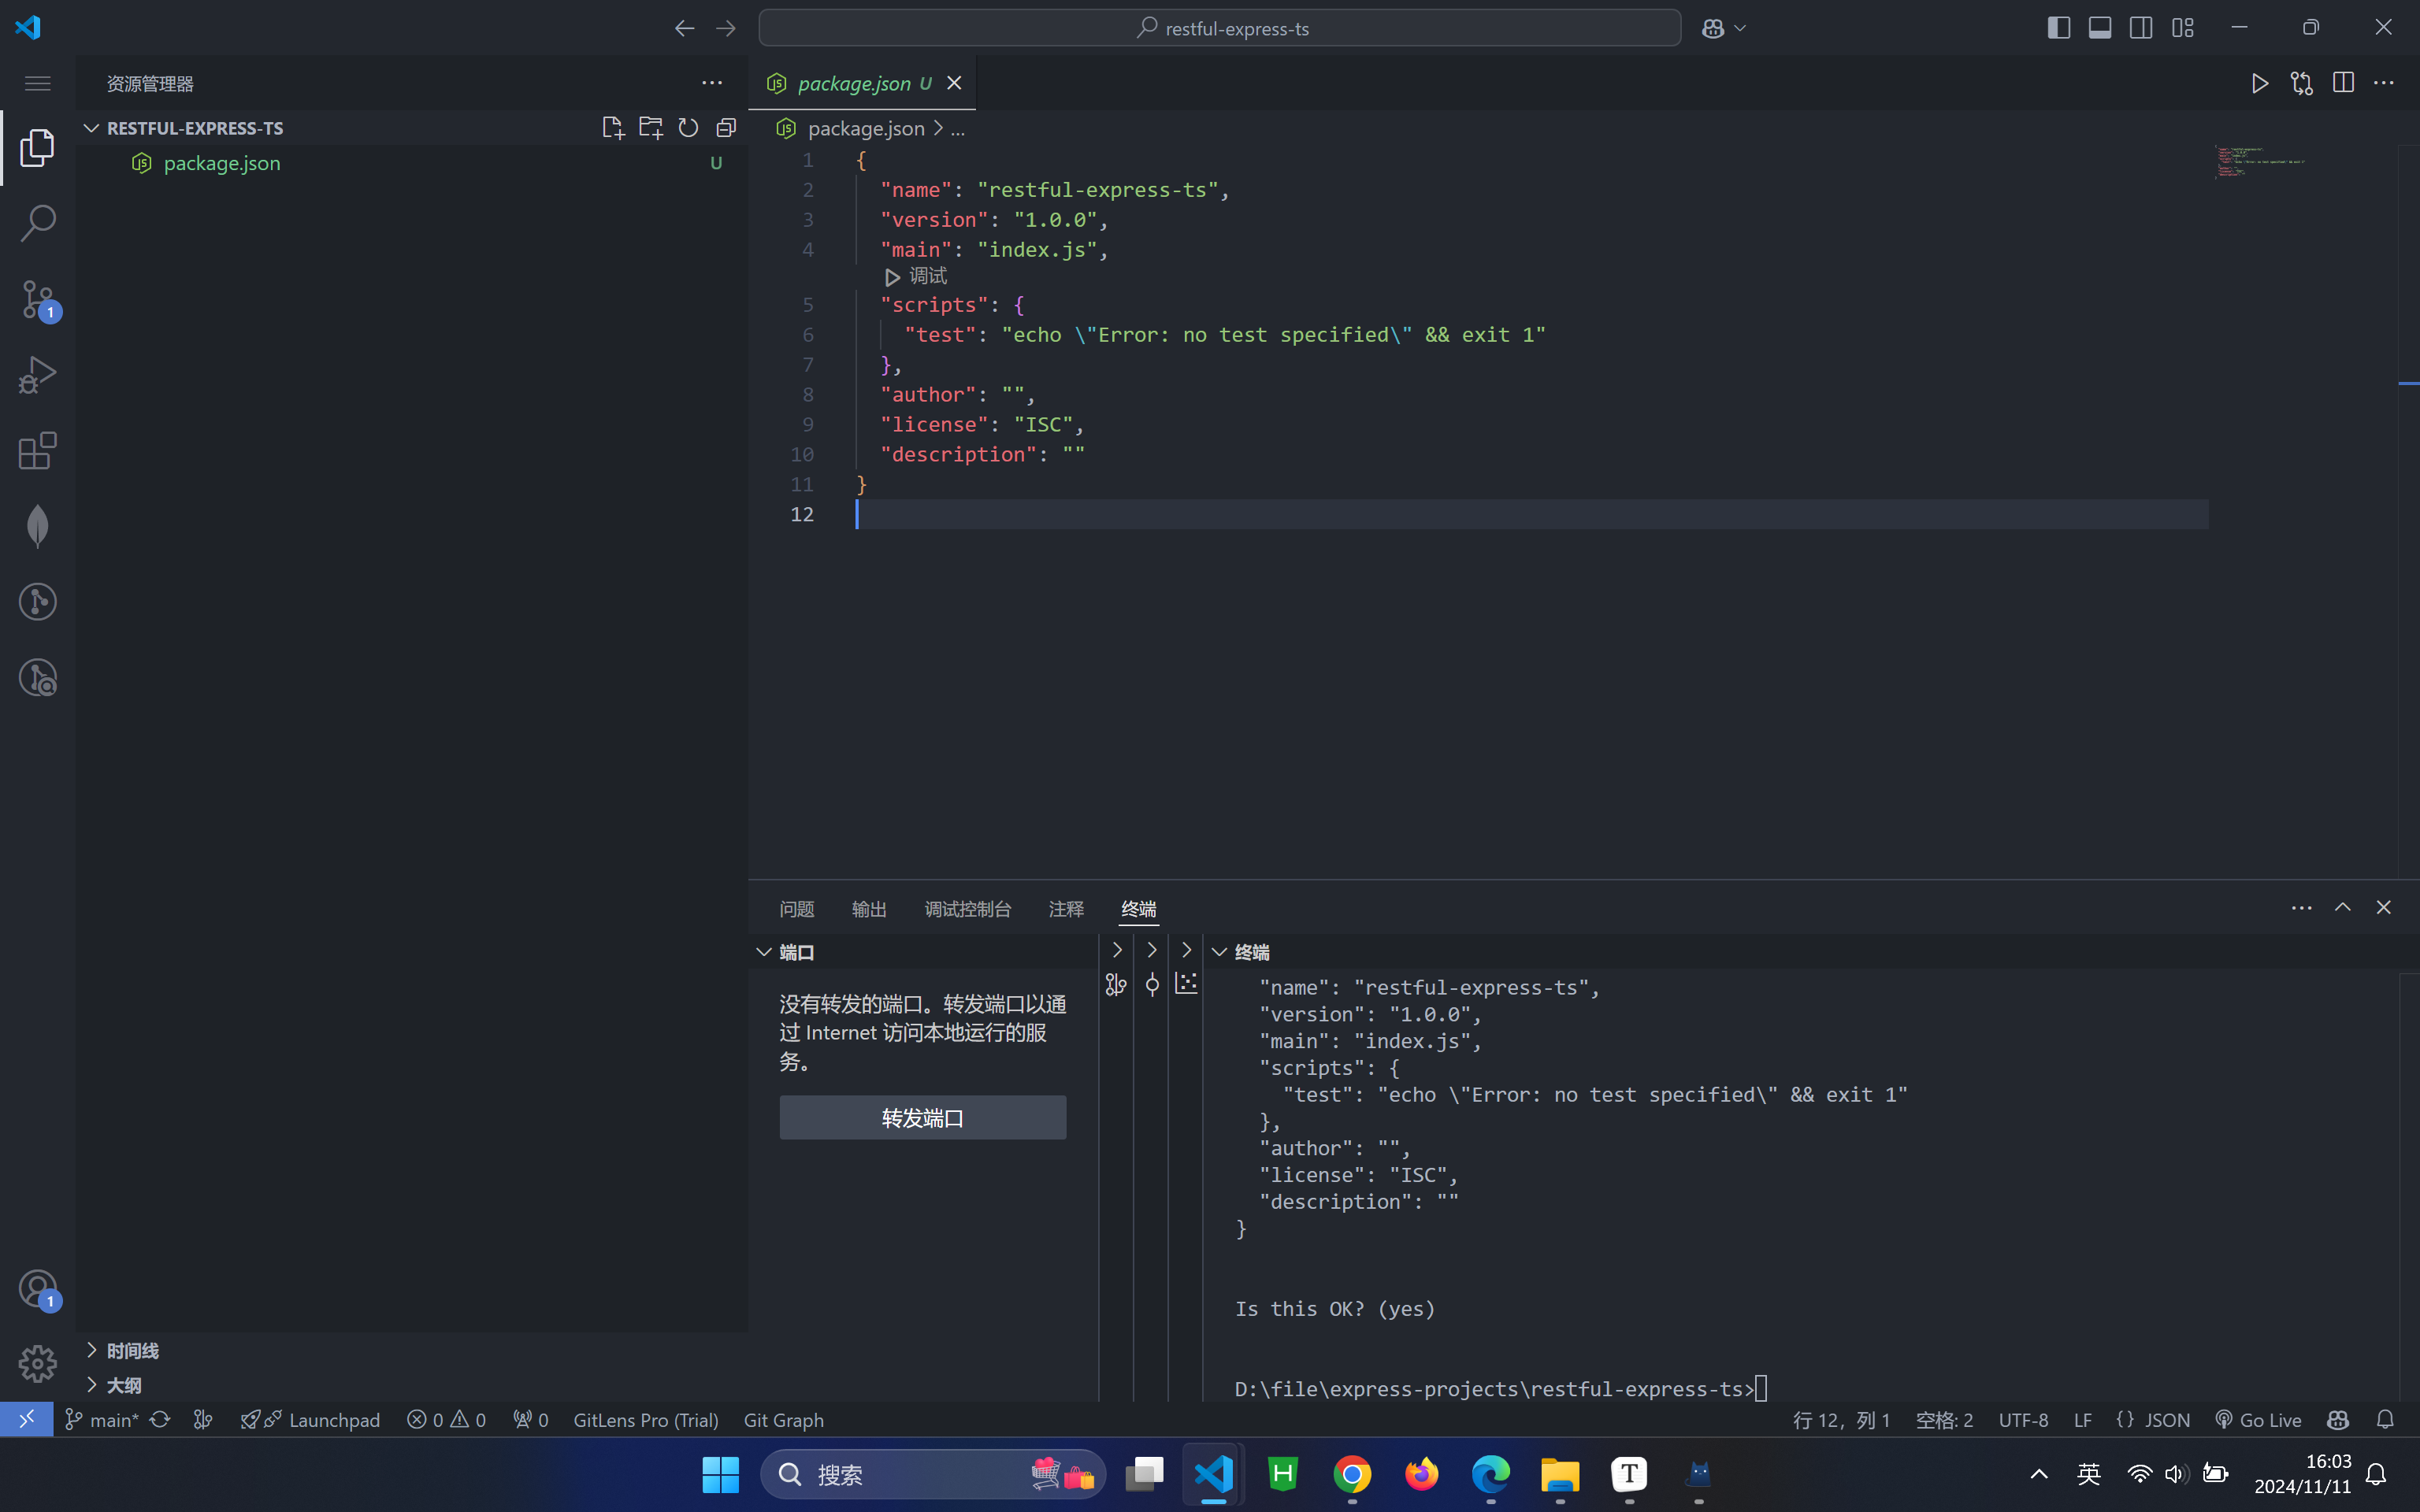This screenshot has width=2420, height=1512.
Task: Click Go Live in the status bar
Action: (2259, 1420)
